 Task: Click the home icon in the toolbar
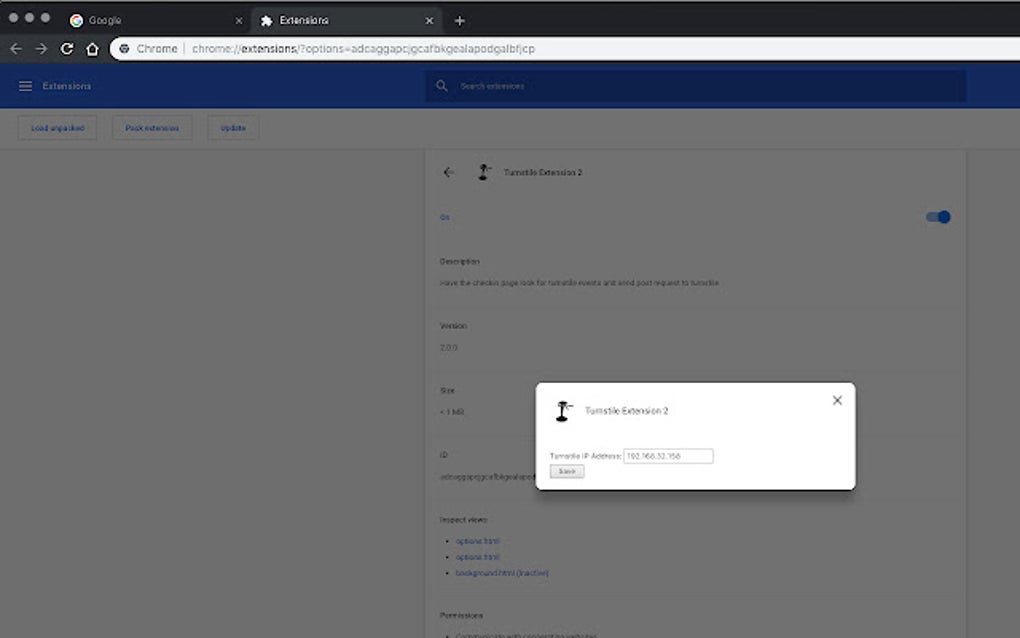point(91,47)
